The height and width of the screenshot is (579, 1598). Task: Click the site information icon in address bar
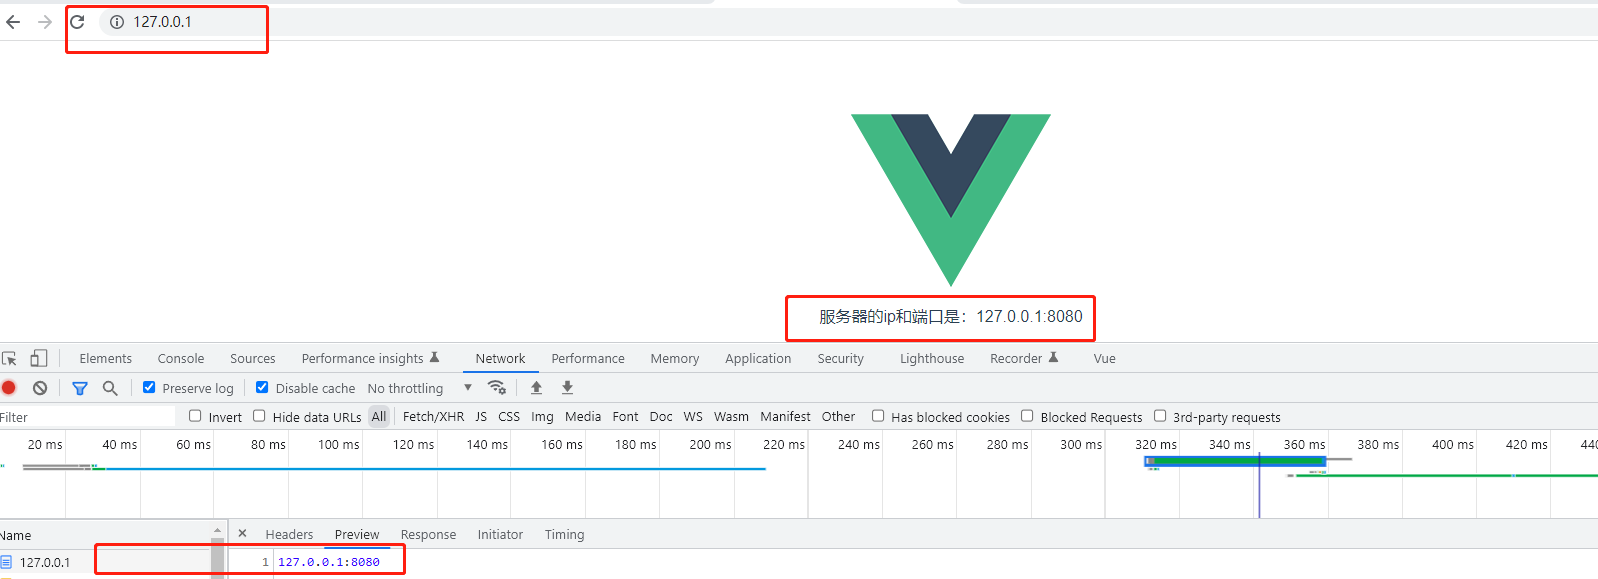click(117, 22)
